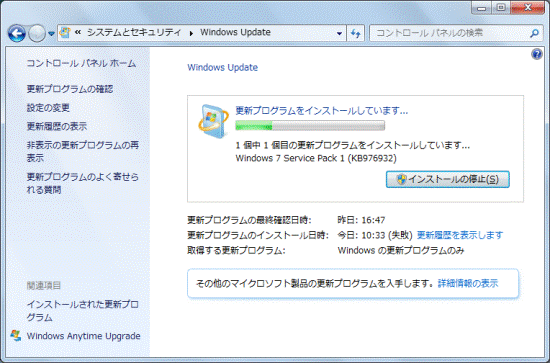Expand the address bar previous locations dropdown
The height and width of the screenshot is (363, 550).
[x=339, y=33]
